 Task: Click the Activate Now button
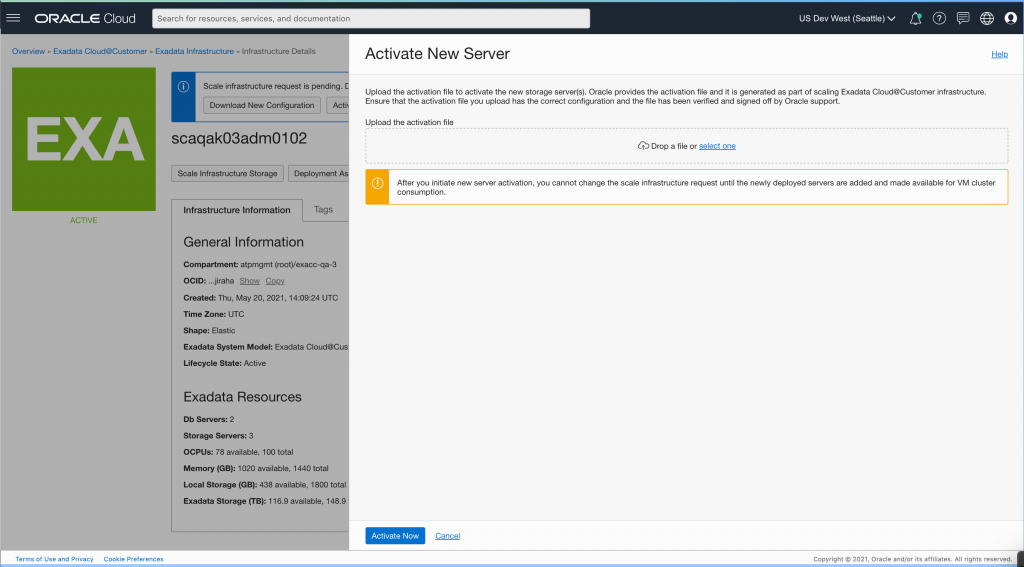(395, 536)
